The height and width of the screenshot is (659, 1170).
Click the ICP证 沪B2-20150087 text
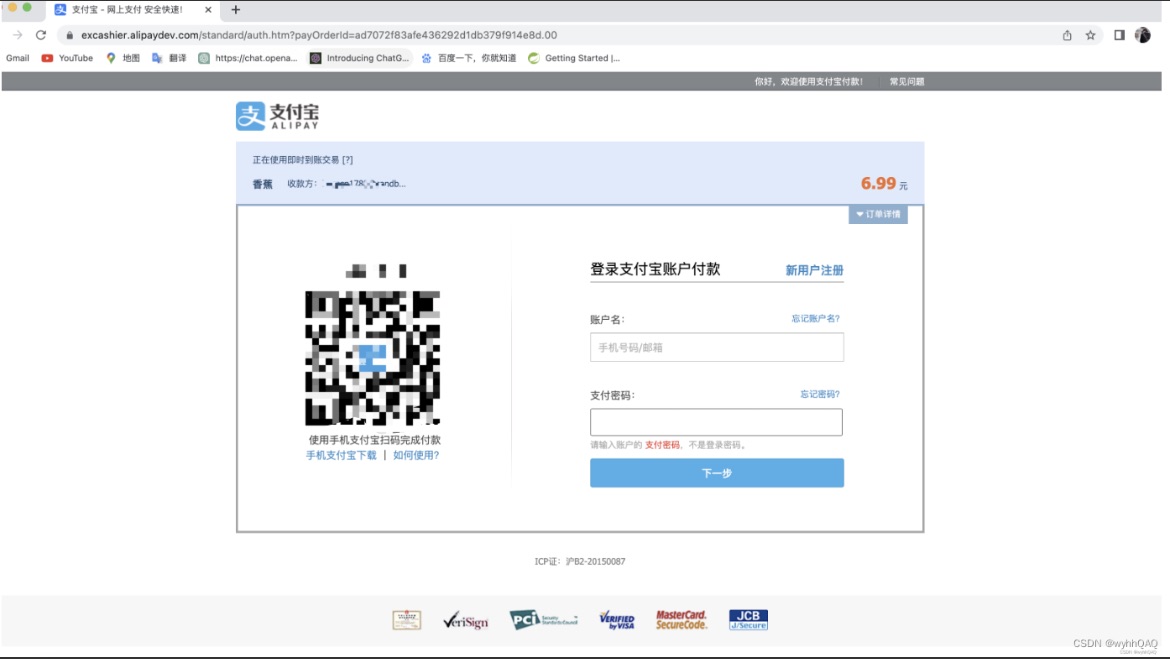tap(580, 561)
